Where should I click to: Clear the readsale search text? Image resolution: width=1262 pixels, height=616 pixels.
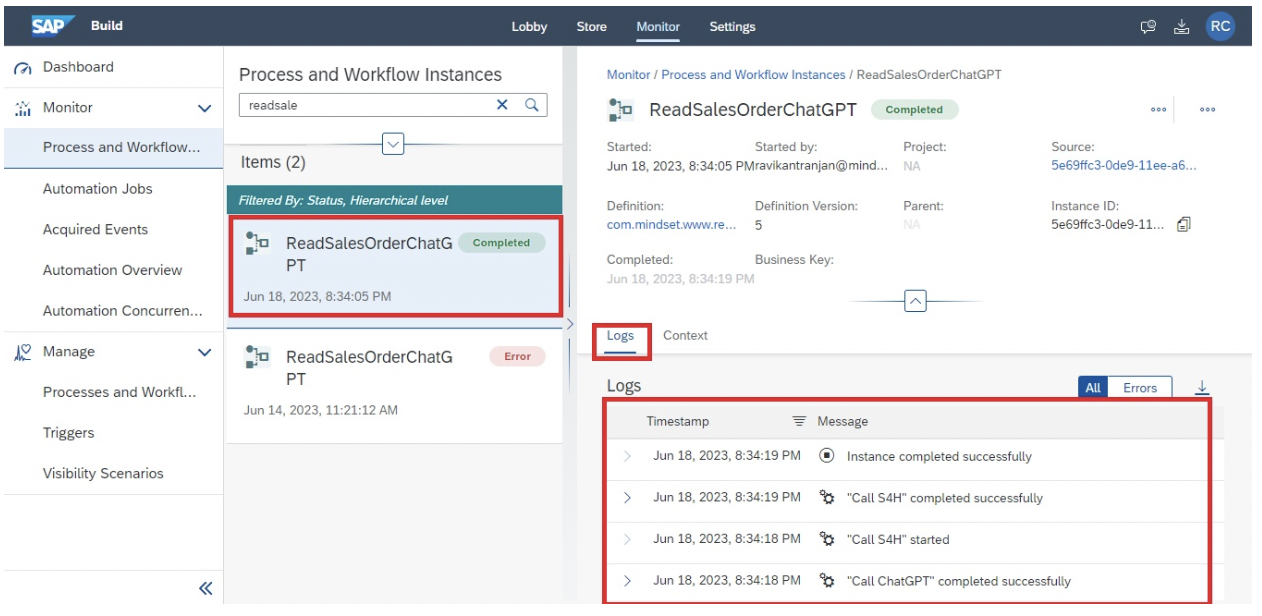coord(502,105)
